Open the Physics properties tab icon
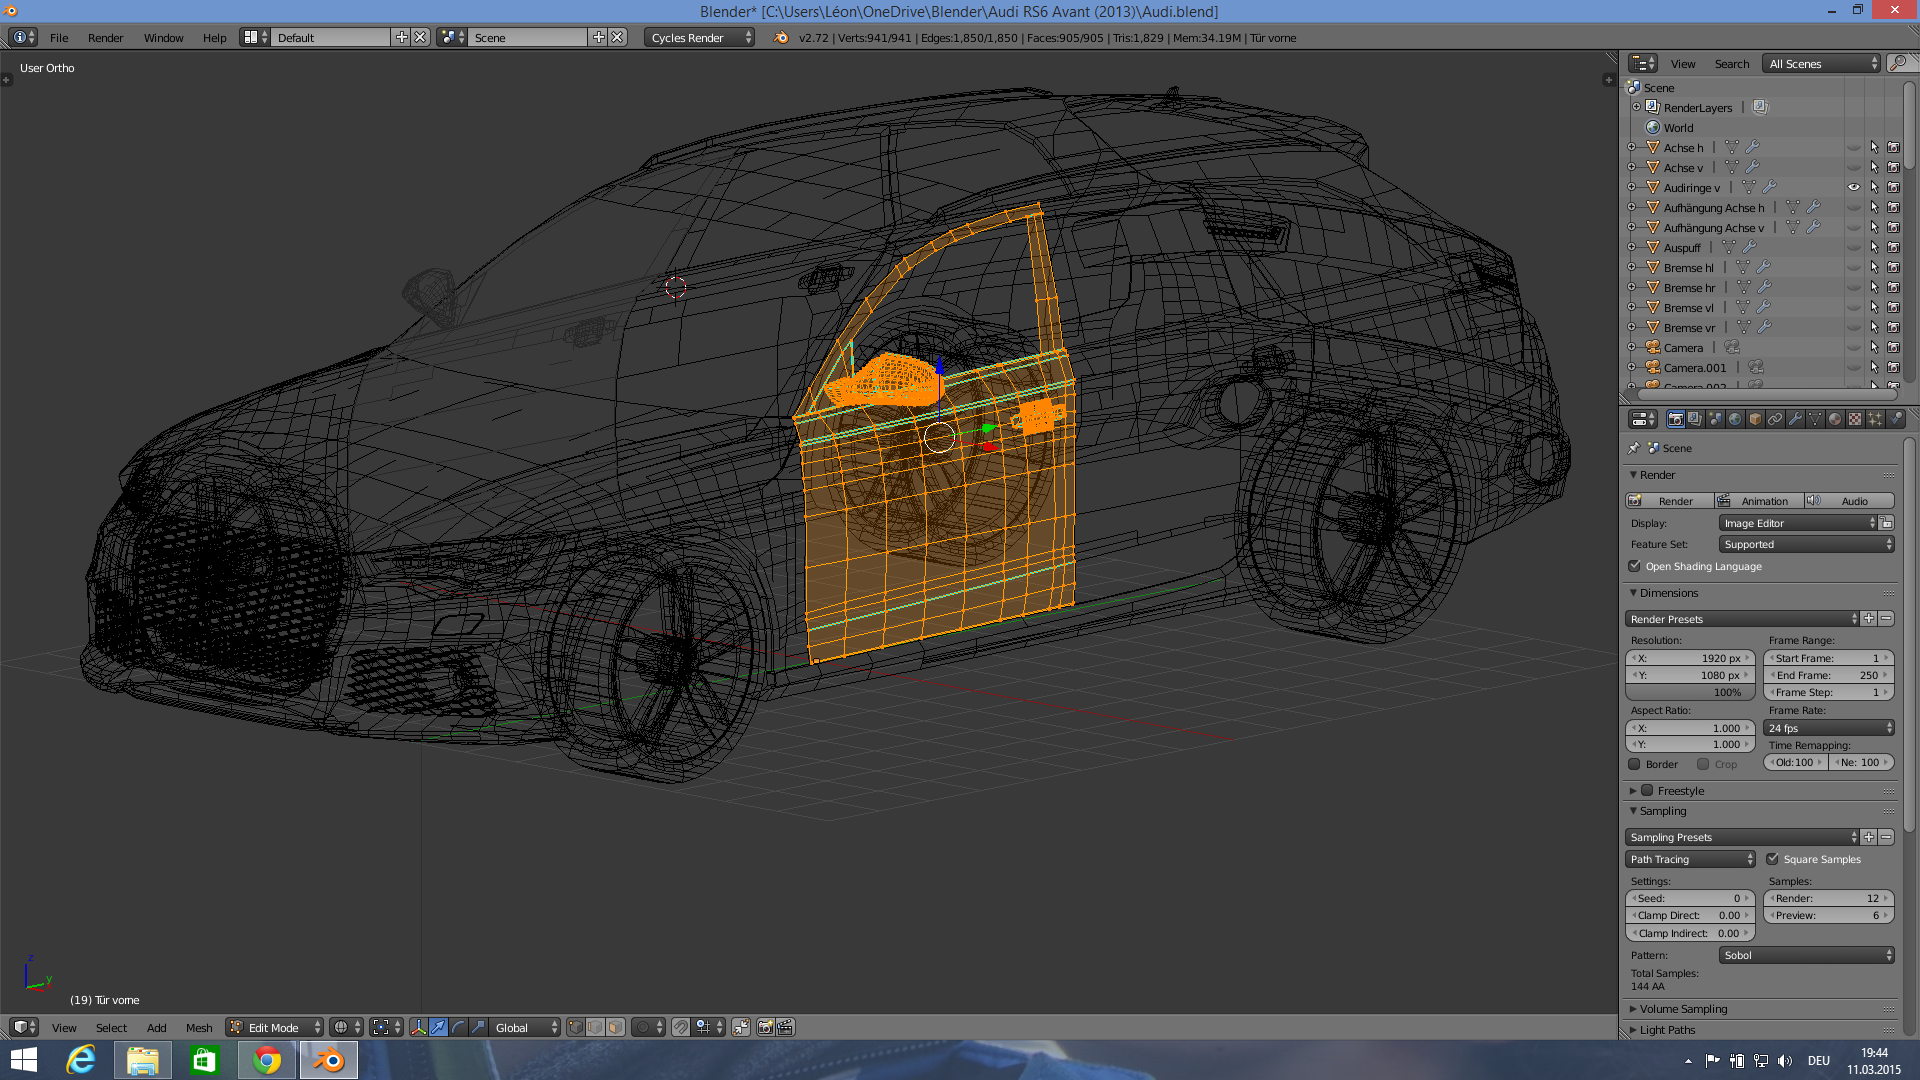This screenshot has height=1080, width=1920. 1895,420
